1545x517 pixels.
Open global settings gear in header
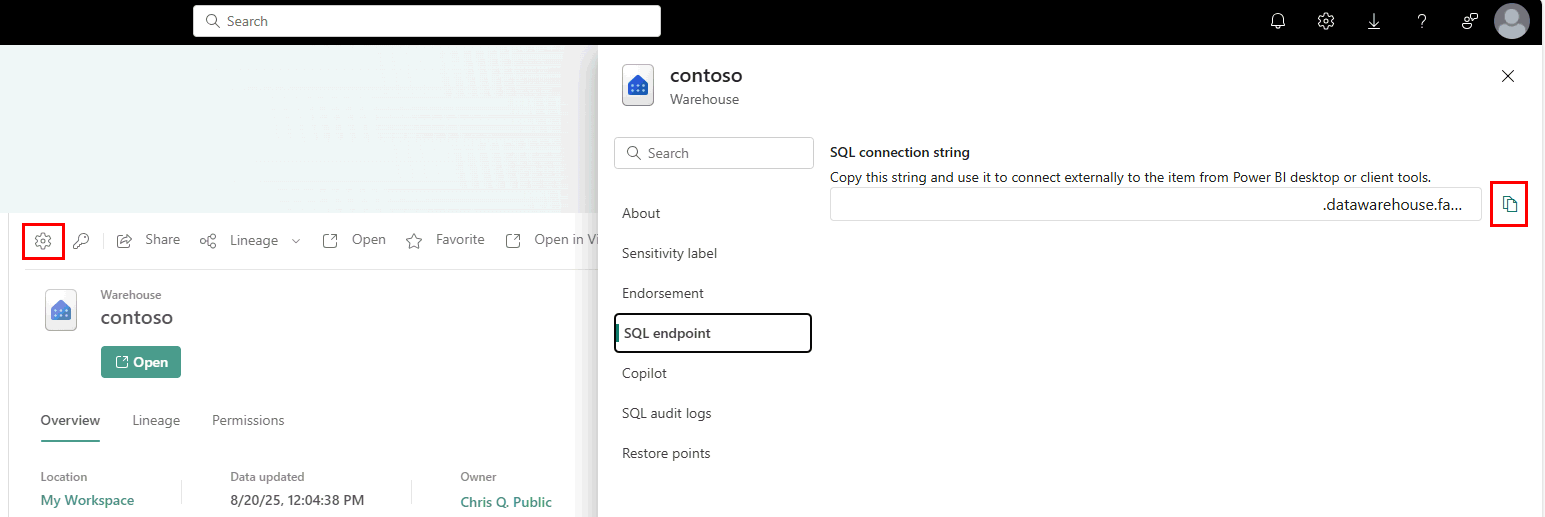[1325, 21]
